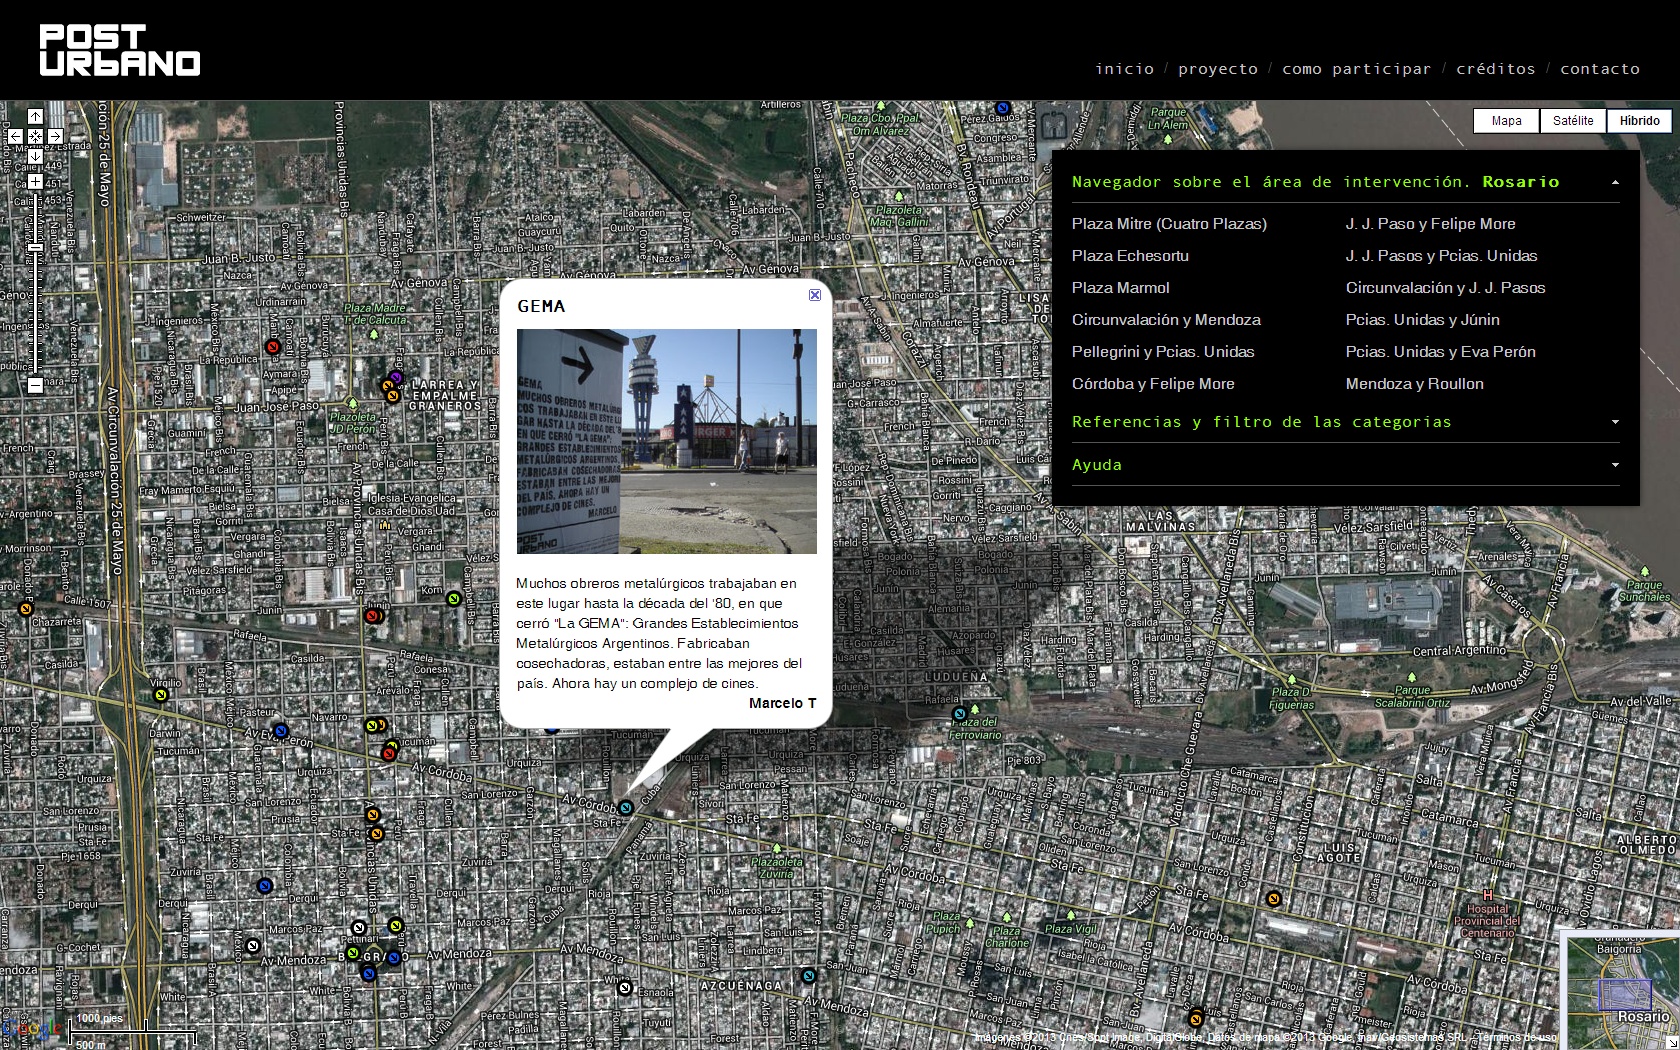Close the GEMA info popup
The height and width of the screenshot is (1050, 1680).
point(815,295)
